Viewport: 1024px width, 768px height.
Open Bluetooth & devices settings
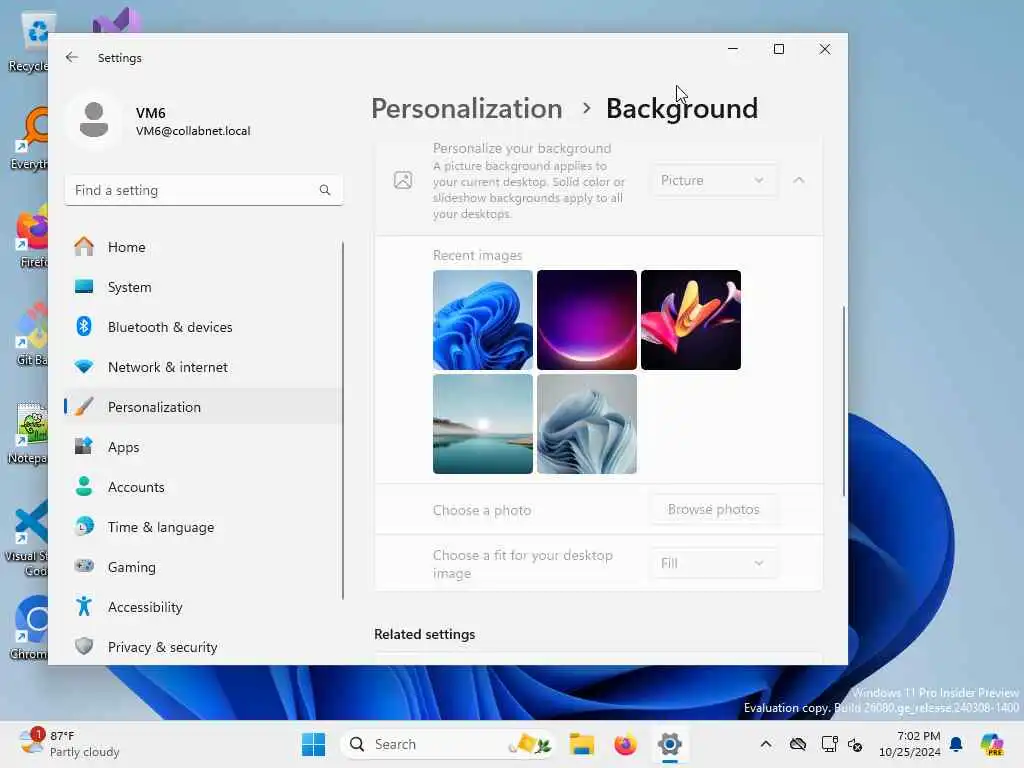click(203, 327)
